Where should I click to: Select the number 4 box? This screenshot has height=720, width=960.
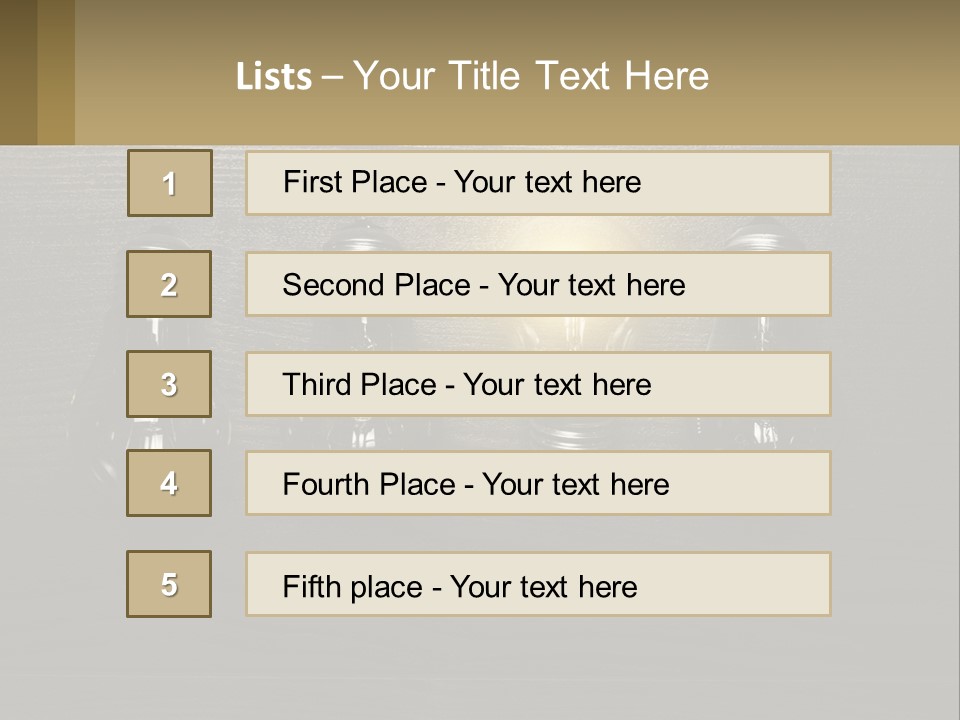coord(169,483)
